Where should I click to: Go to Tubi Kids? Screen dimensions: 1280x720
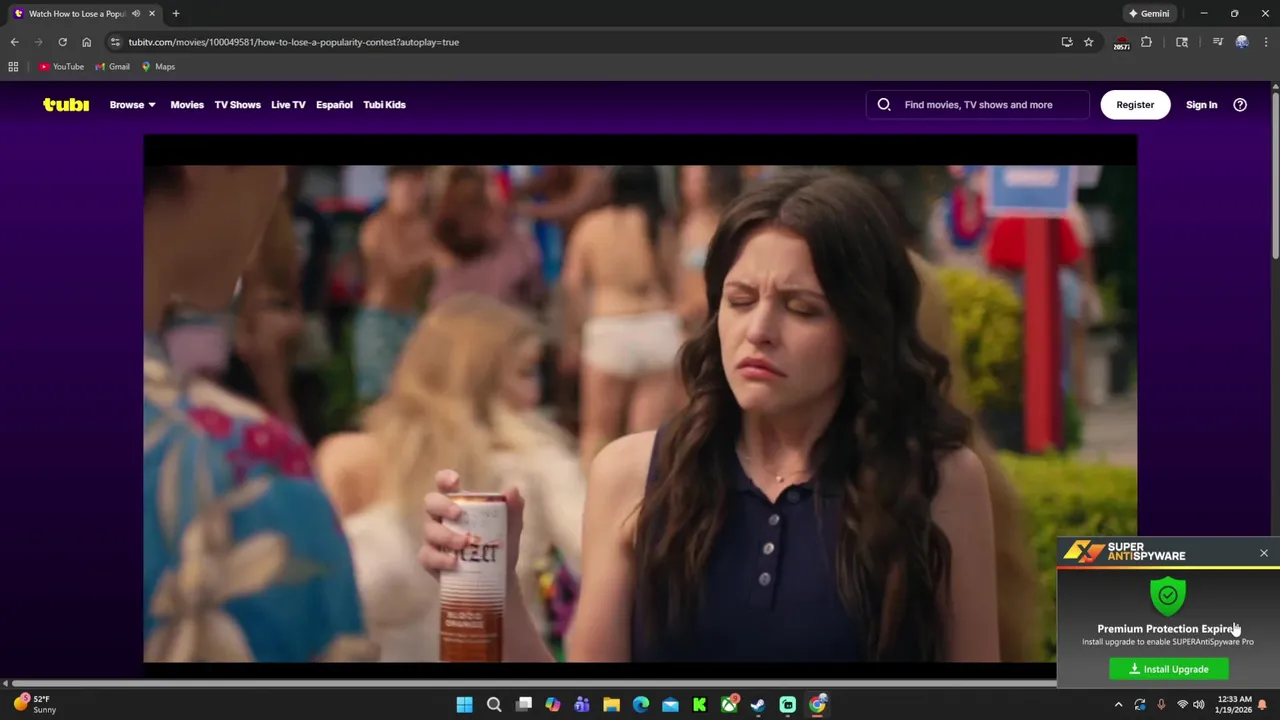[x=384, y=104]
